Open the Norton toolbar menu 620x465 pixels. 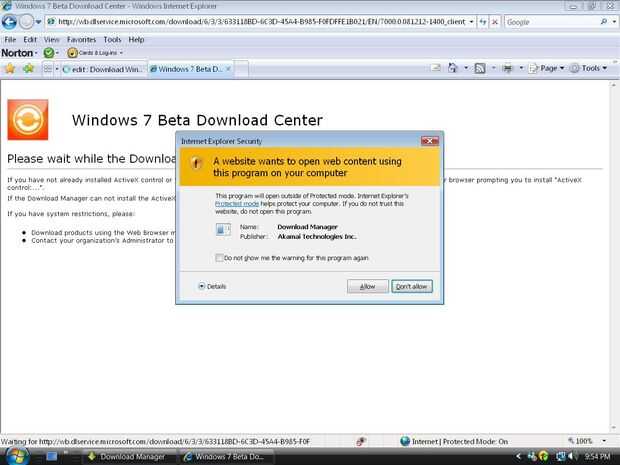point(19,53)
